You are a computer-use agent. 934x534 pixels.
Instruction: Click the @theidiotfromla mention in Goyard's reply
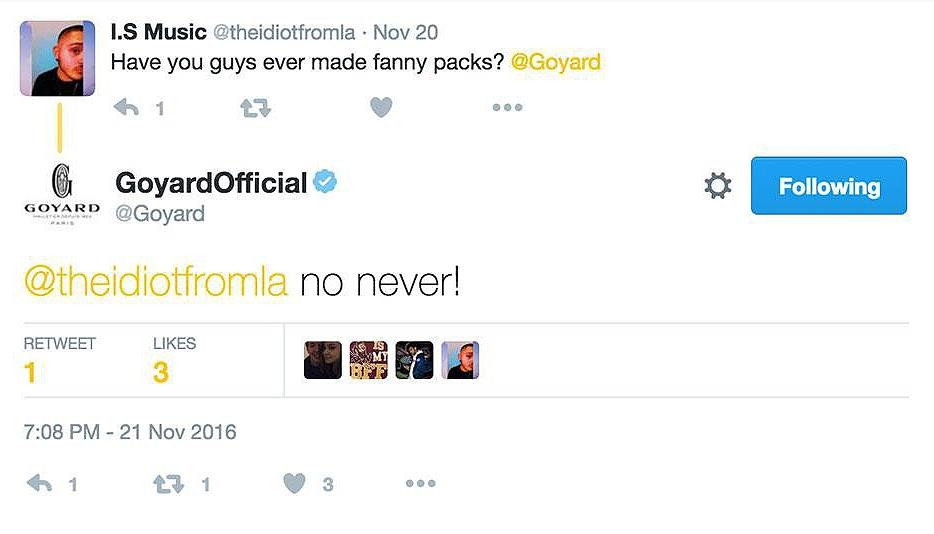(x=155, y=282)
